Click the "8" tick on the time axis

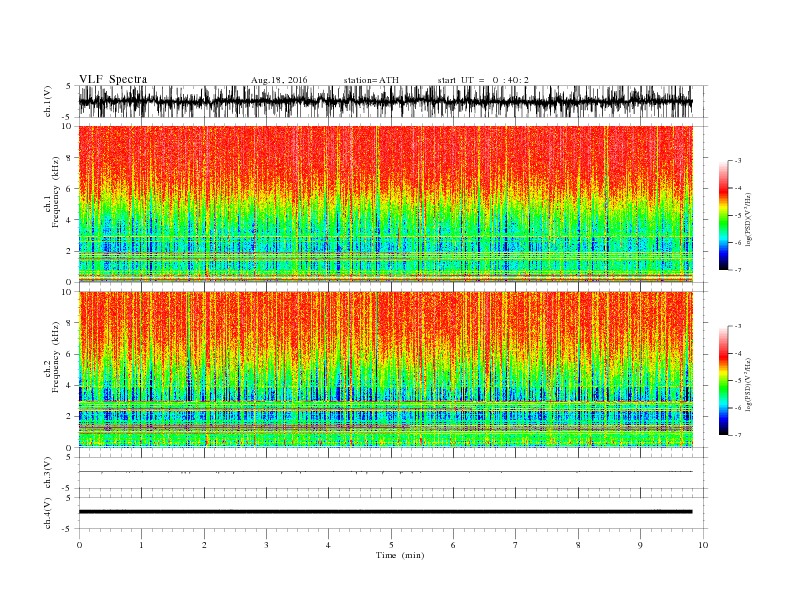(578, 545)
